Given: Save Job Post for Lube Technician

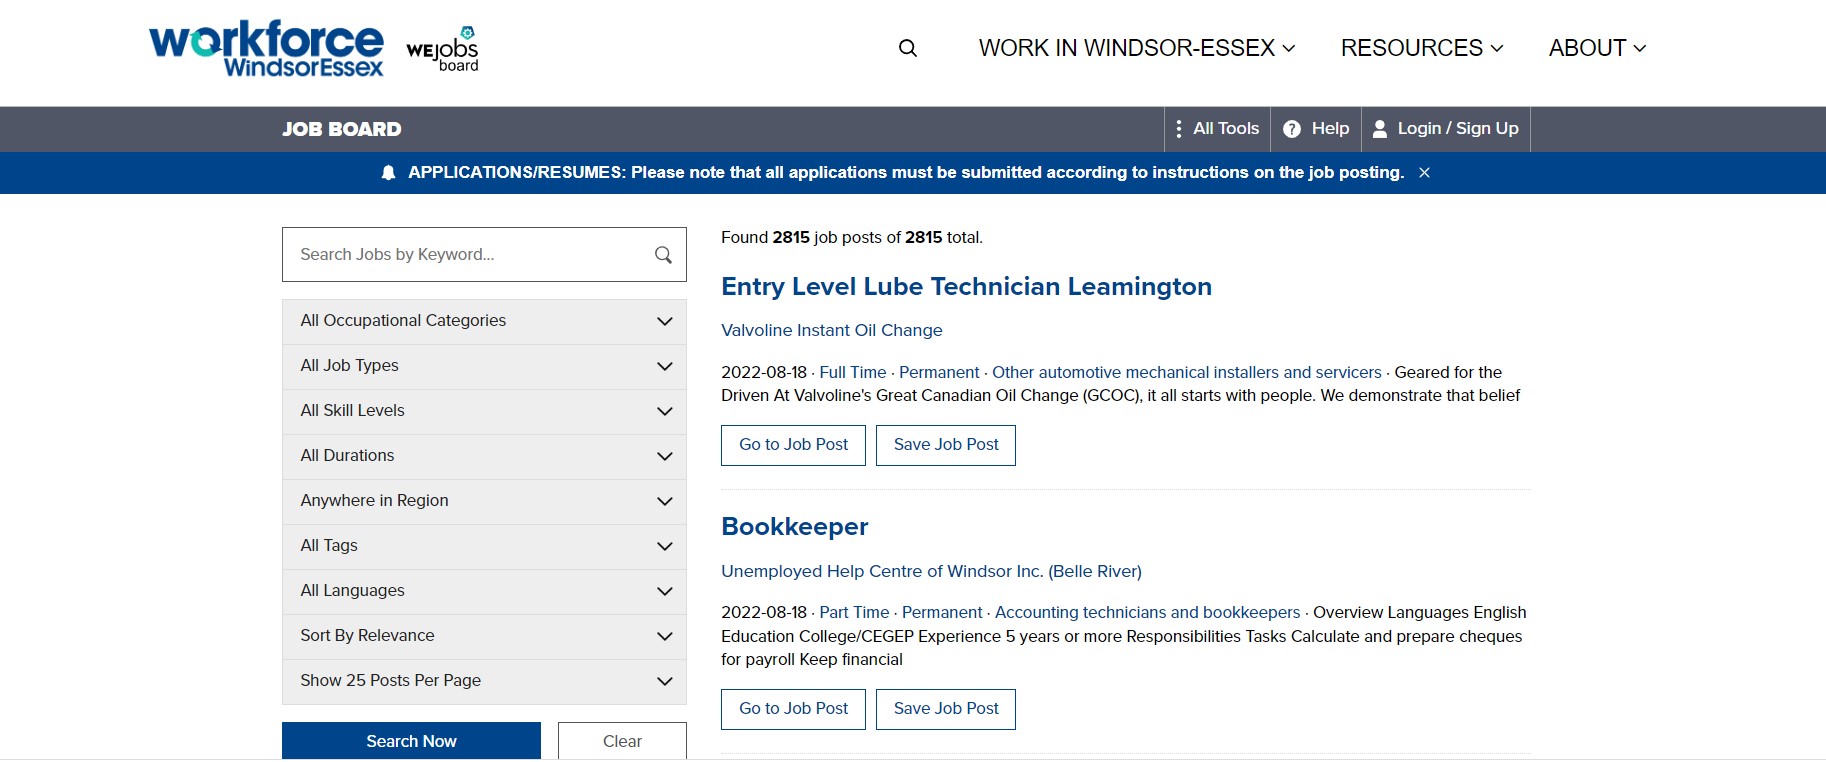Looking at the screenshot, I should (x=946, y=445).
